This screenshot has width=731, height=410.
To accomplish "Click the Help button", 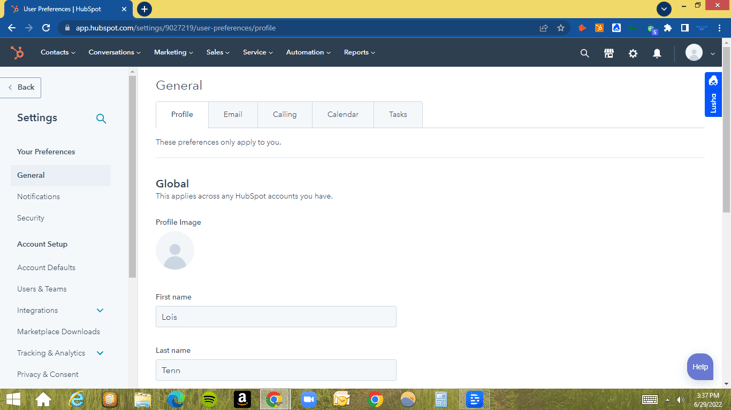I will (x=699, y=367).
